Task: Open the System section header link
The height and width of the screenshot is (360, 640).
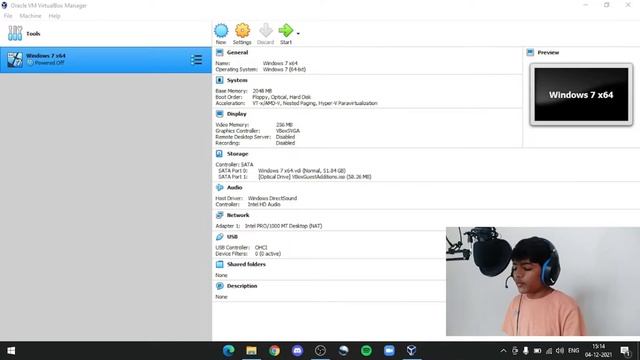Action: pos(237,80)
